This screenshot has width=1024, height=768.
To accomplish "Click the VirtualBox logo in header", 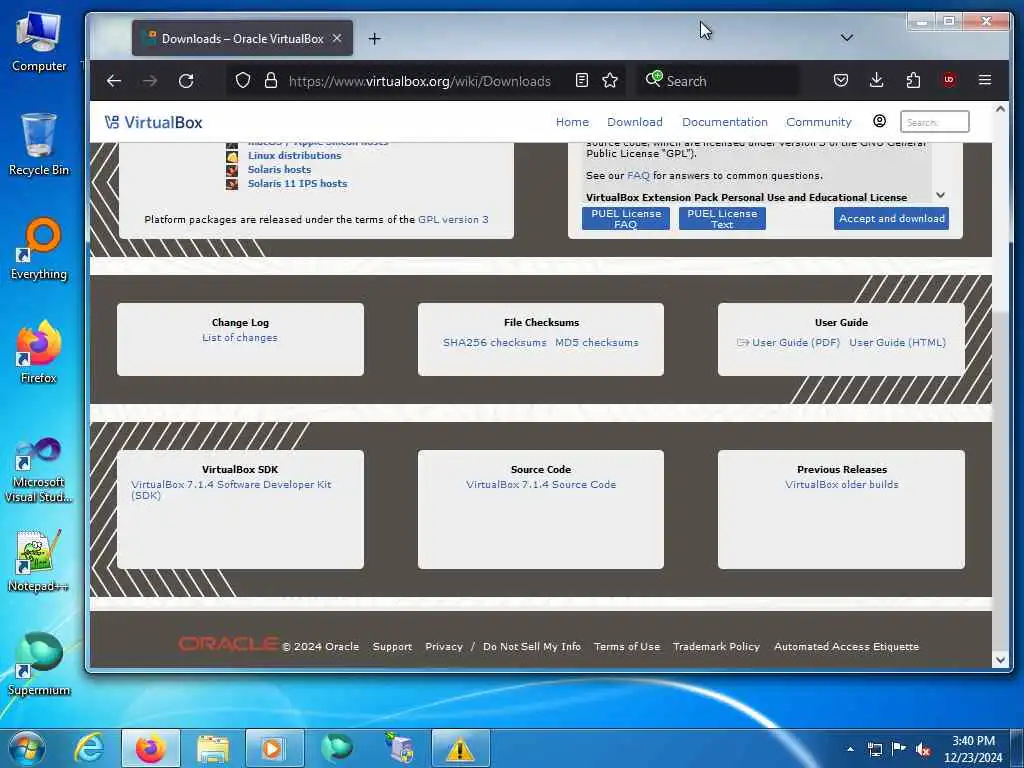I will [154, 122].
